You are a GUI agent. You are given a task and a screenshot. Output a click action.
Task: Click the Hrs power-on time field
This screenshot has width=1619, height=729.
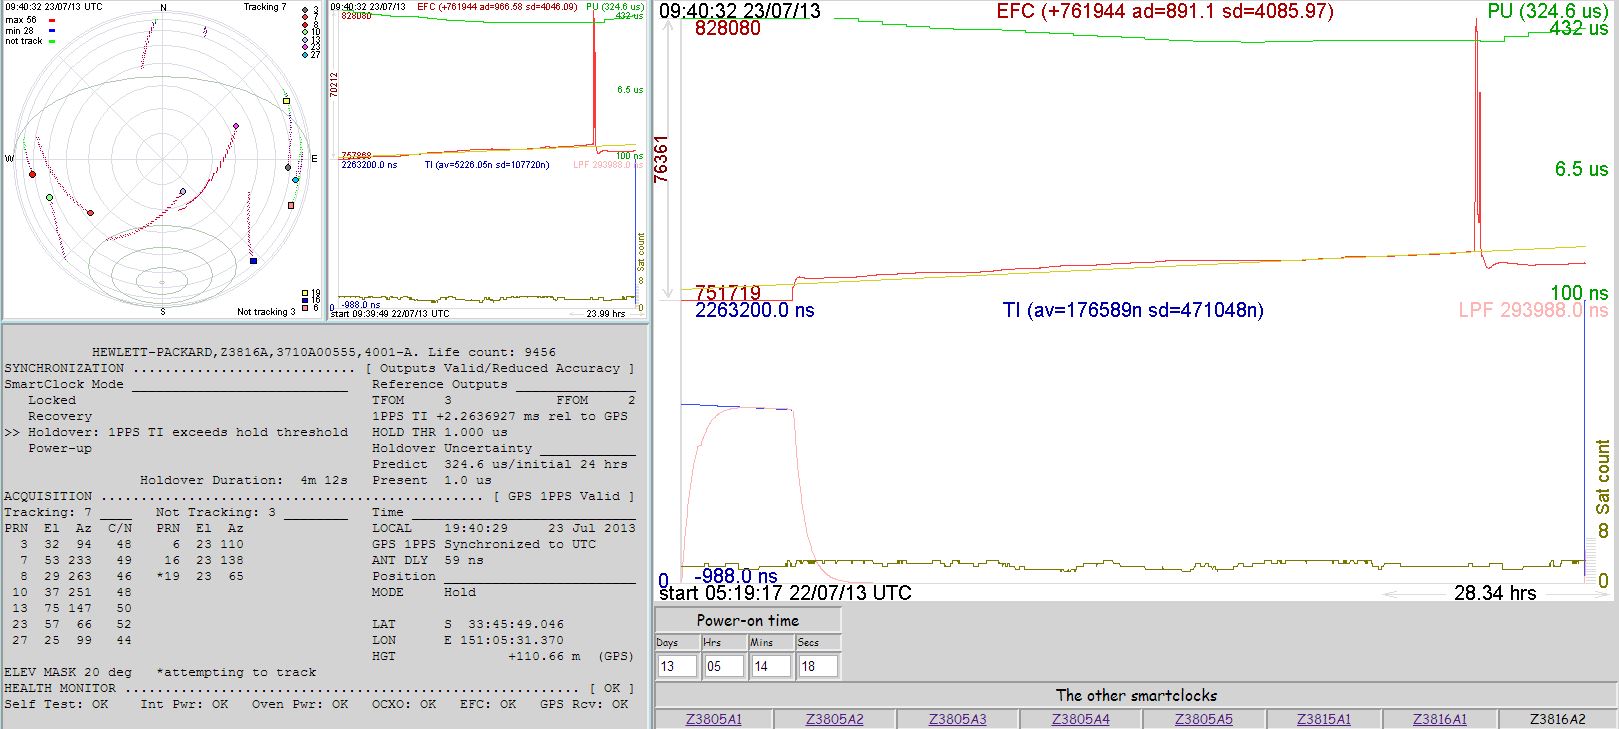(722, 666)
